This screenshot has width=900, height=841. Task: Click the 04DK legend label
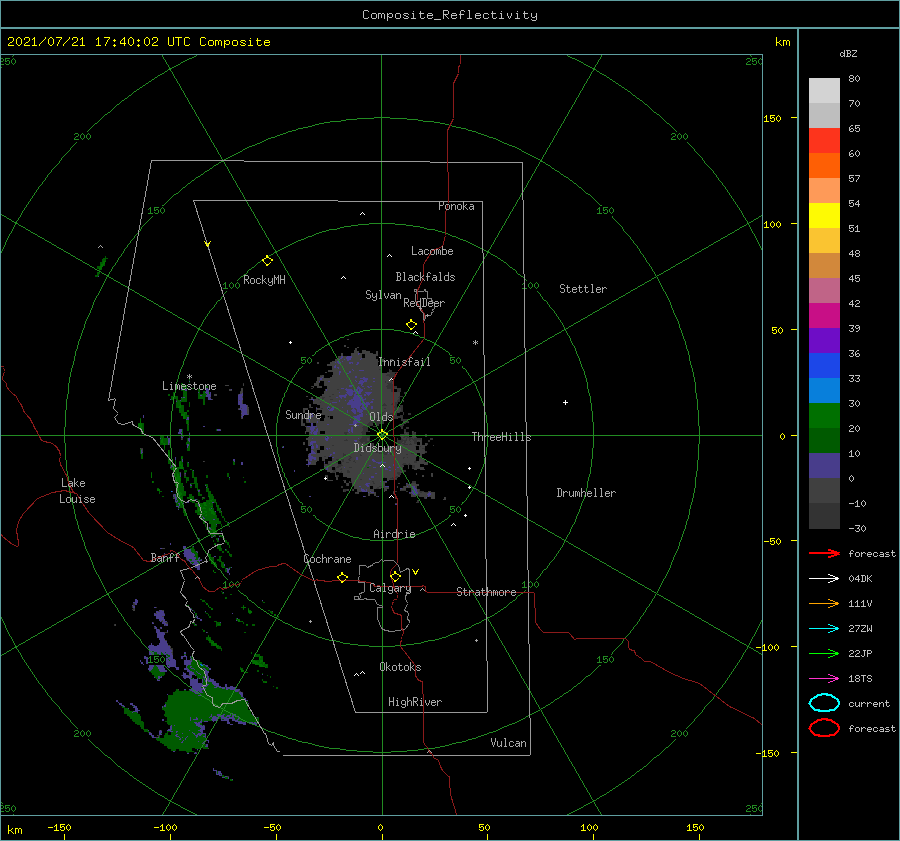(x=860, y=579)
